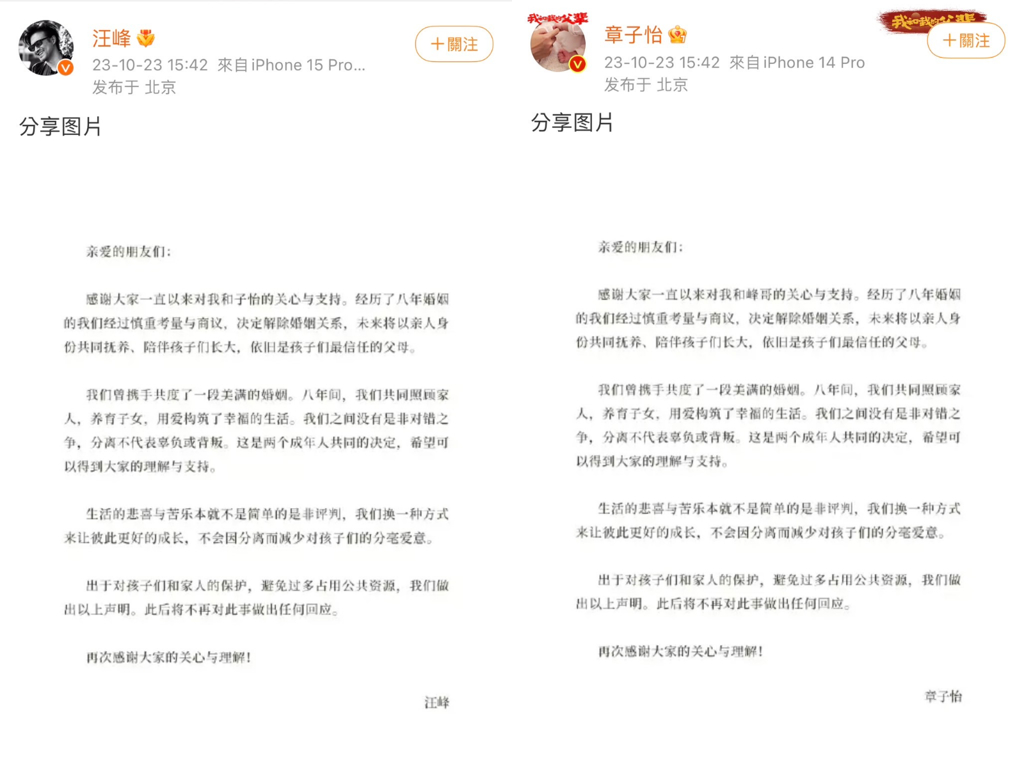Open the 汪峰 username link

[x=112, y=39]
